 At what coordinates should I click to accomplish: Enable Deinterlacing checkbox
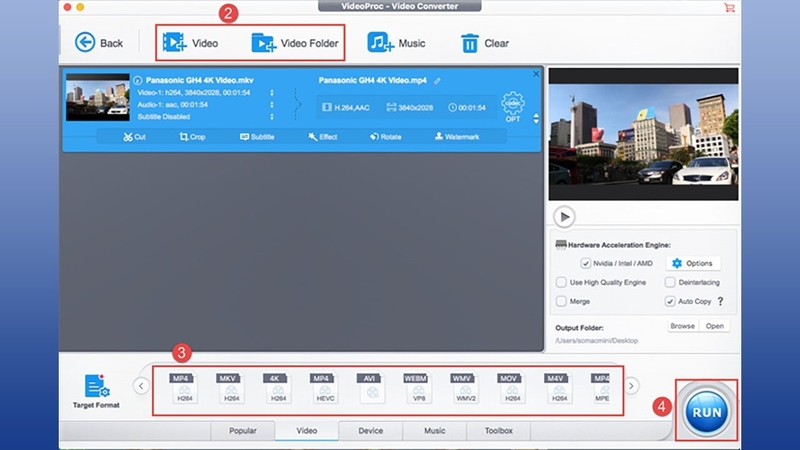pyautogui.click(x=670, y=282)
